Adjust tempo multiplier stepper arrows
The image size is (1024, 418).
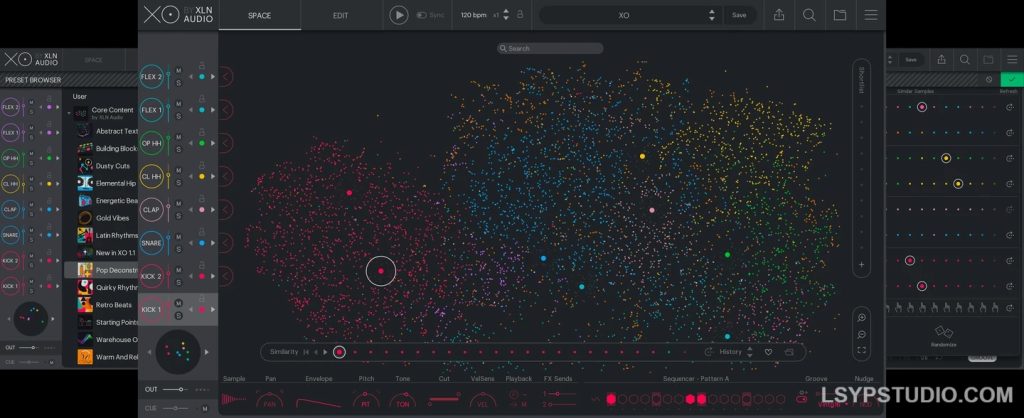click(x=505, y=15)
